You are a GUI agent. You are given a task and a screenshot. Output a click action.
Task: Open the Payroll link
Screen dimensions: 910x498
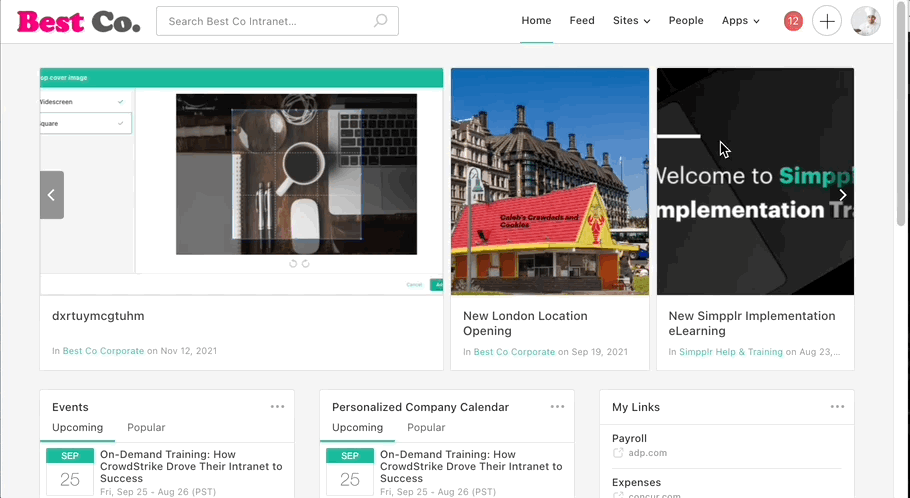(629, 439)
